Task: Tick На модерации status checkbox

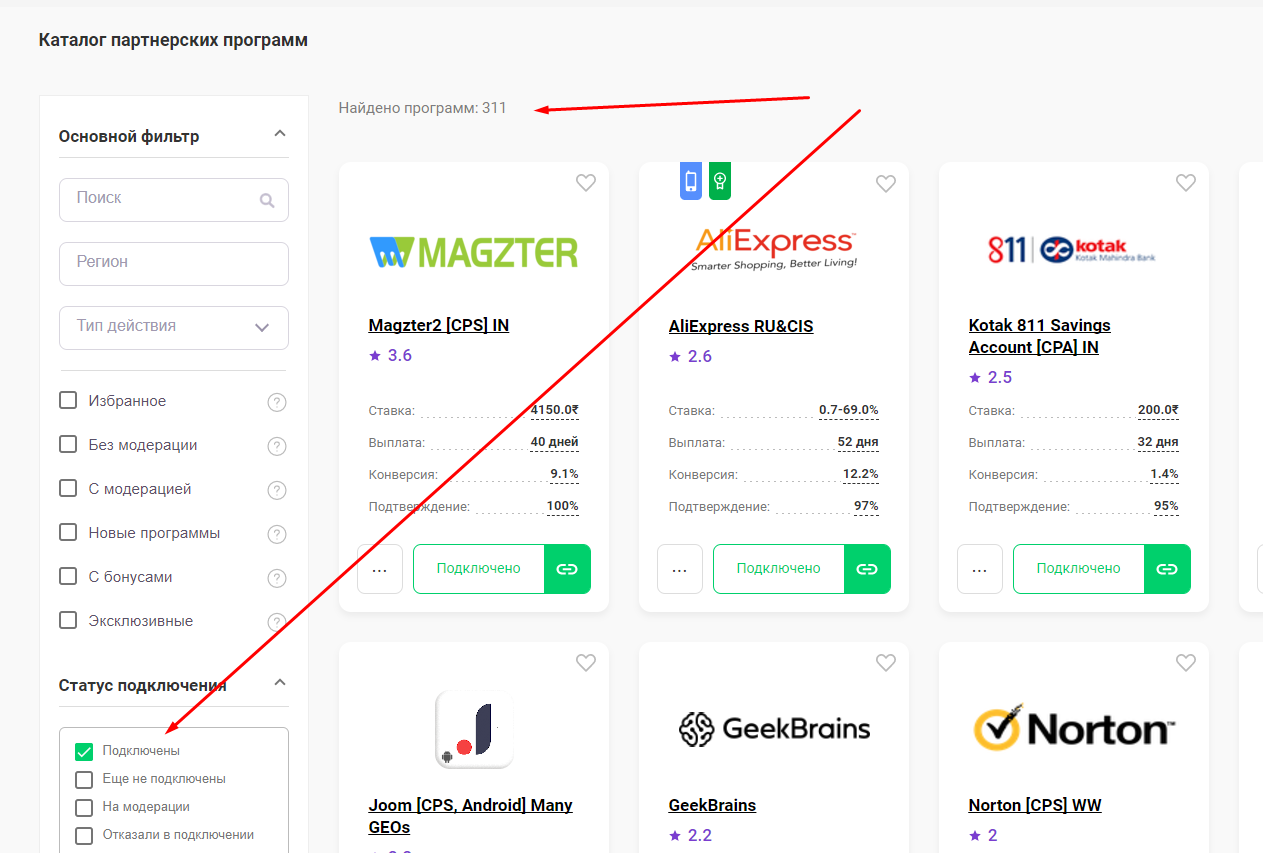Action: (x=84, y=807)
